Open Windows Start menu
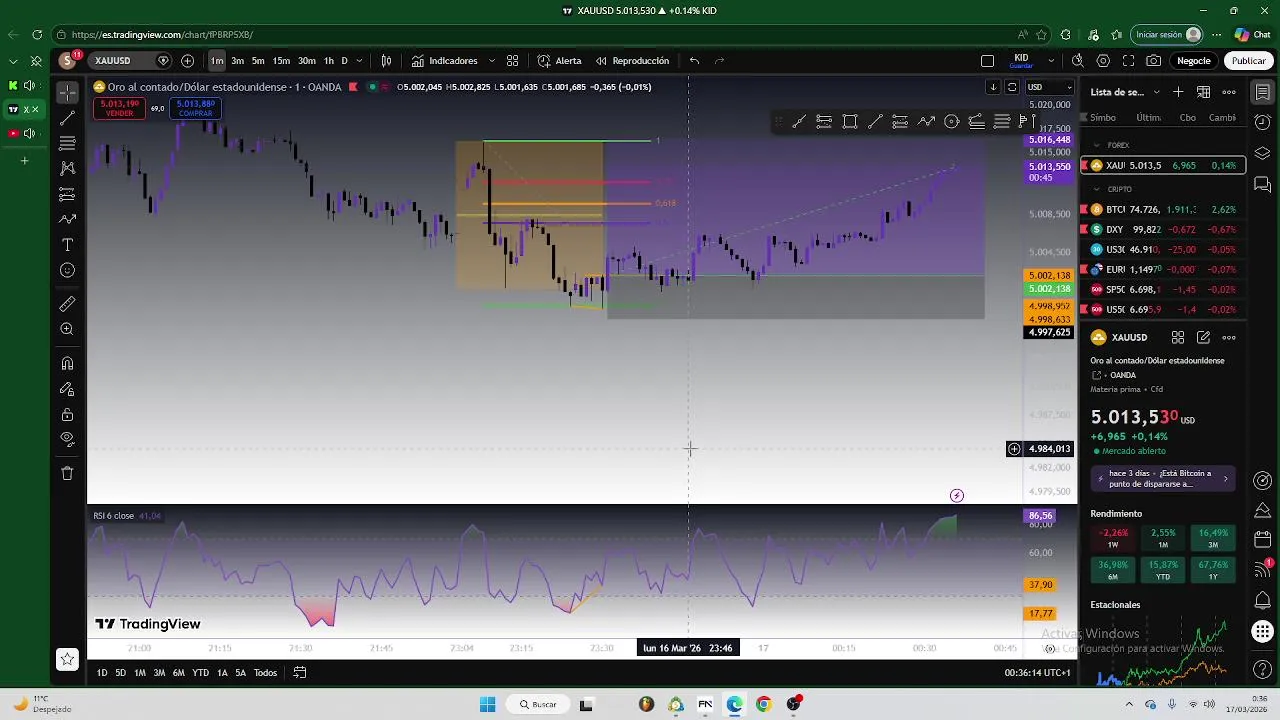The height and width of the screenshot is (720, 1280). [487, 704]
